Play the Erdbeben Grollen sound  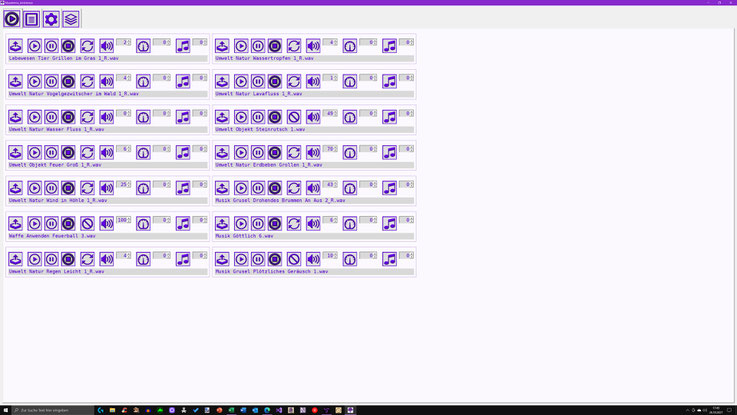point(241,152)
